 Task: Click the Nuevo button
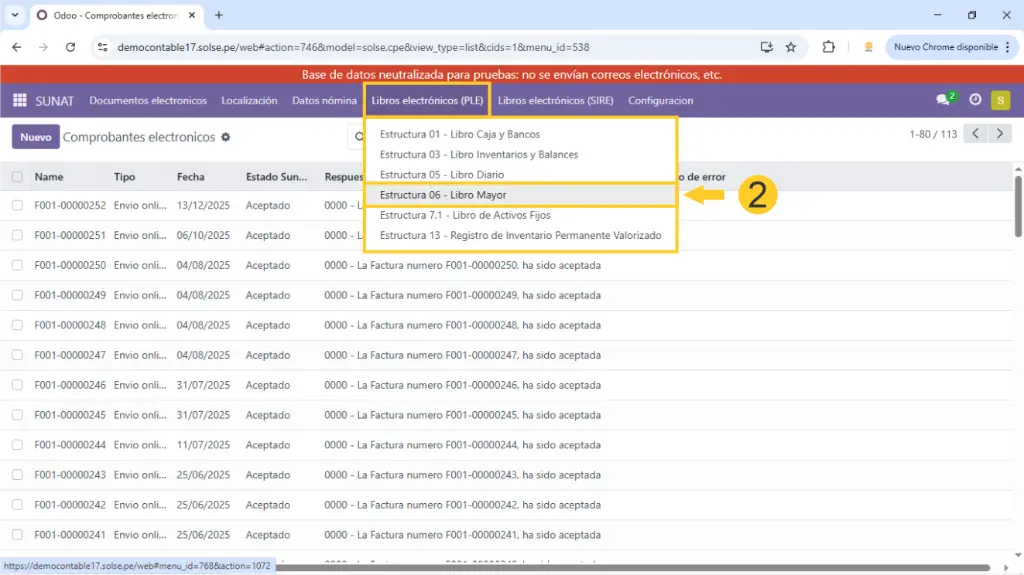tap(35, 137)
